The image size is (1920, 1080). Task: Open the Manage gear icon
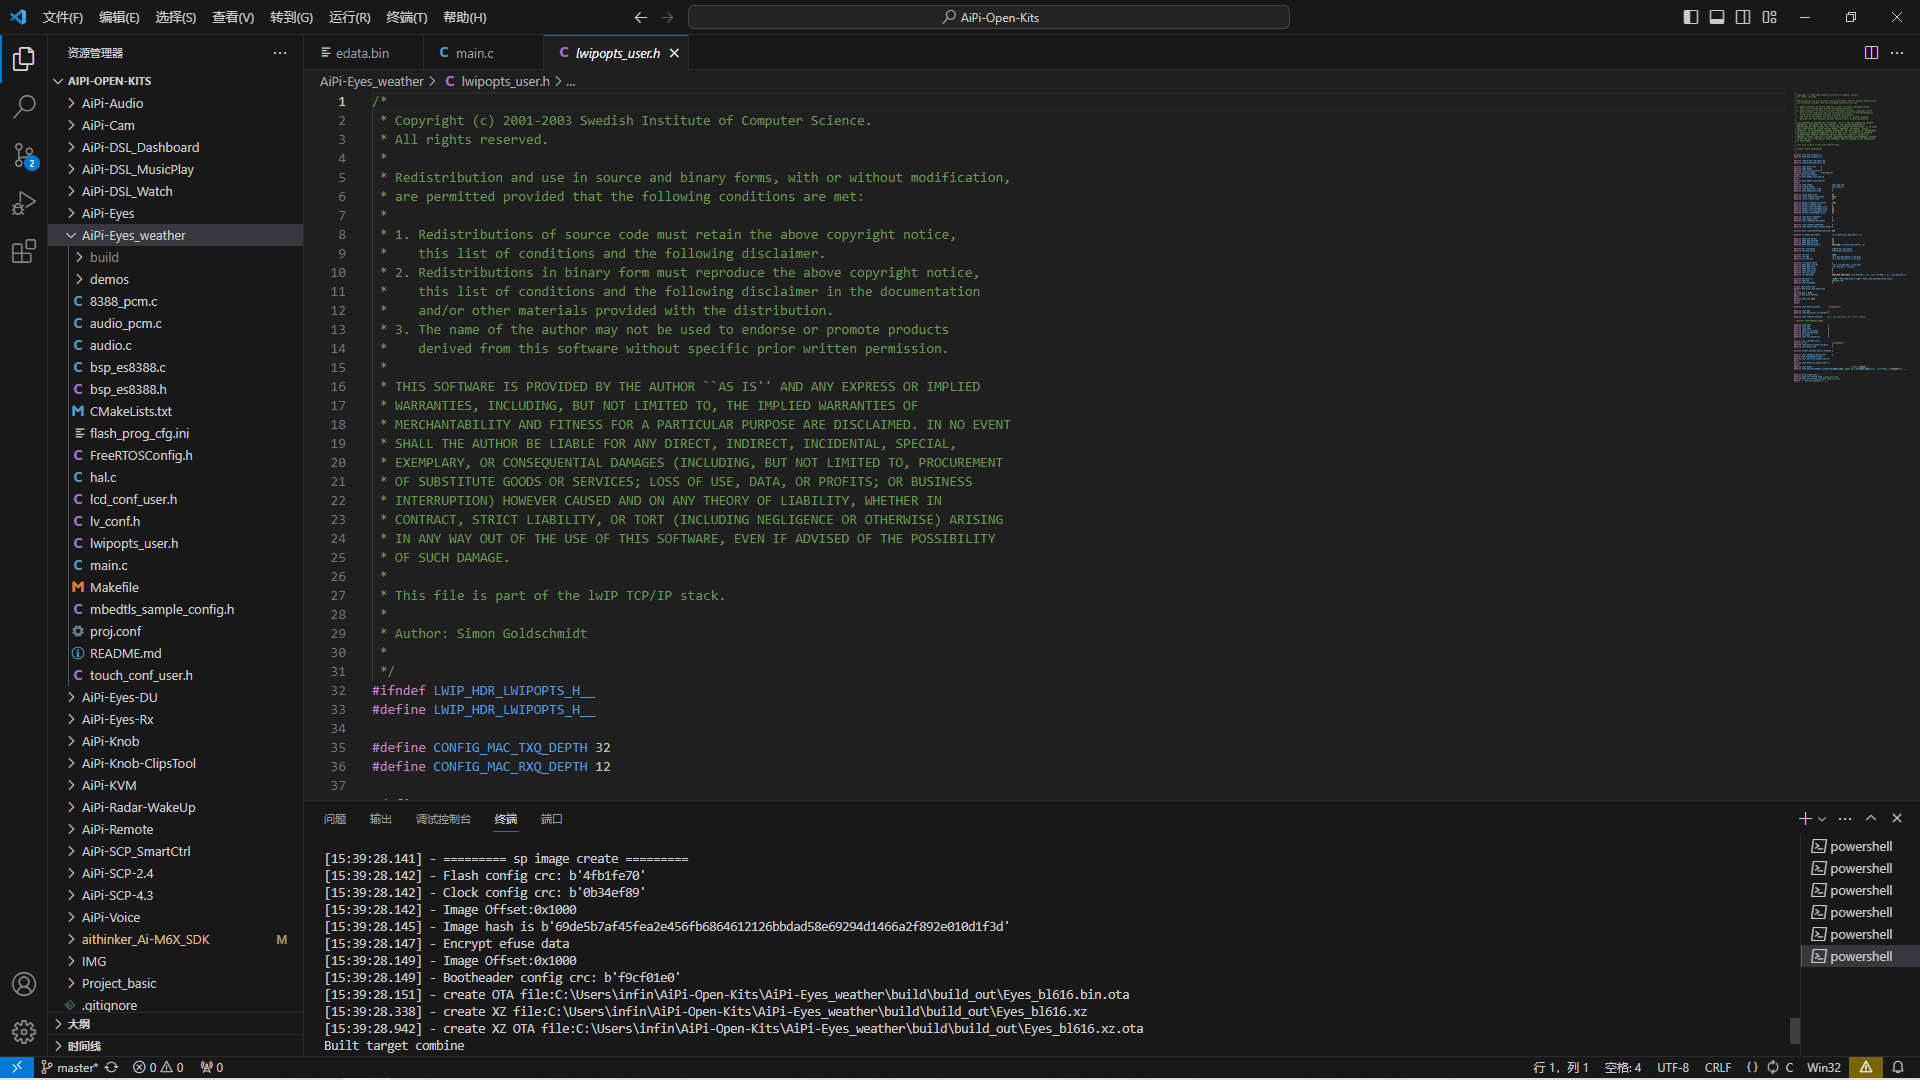(x=24, y=1031)
